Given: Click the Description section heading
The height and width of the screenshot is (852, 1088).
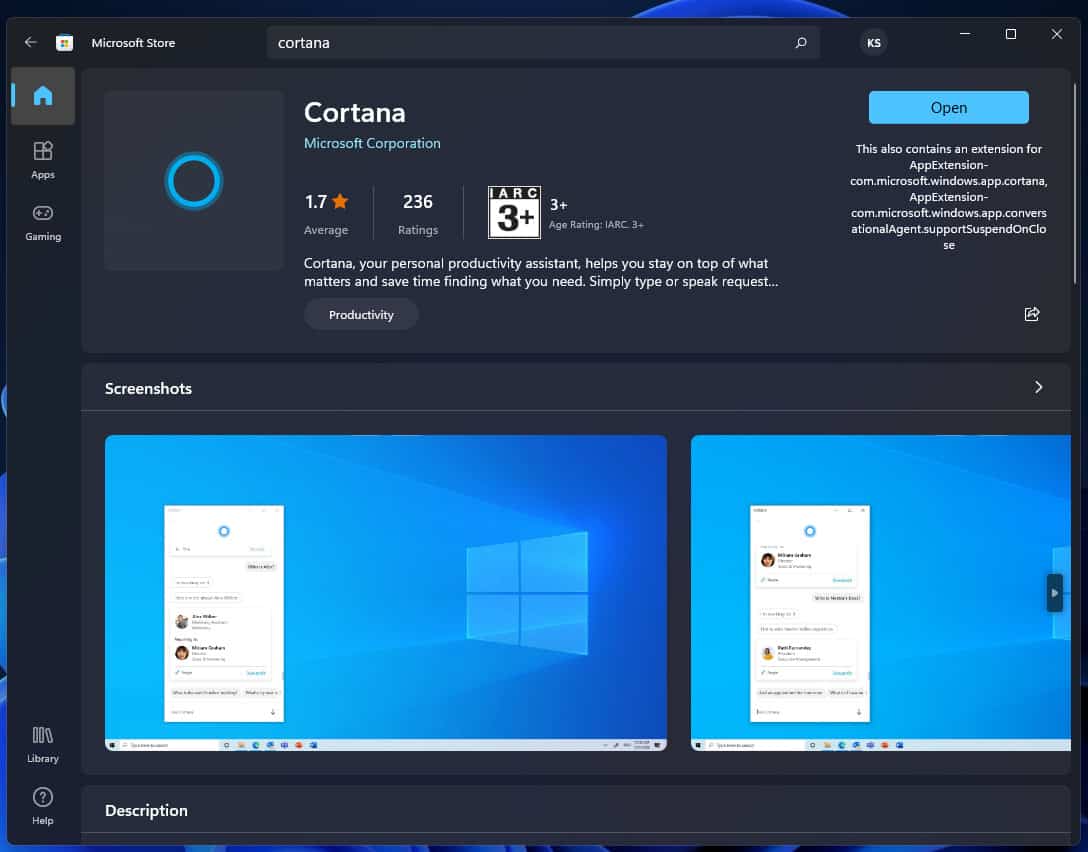Looking at the screenshot, I should (x=146, y=810).
